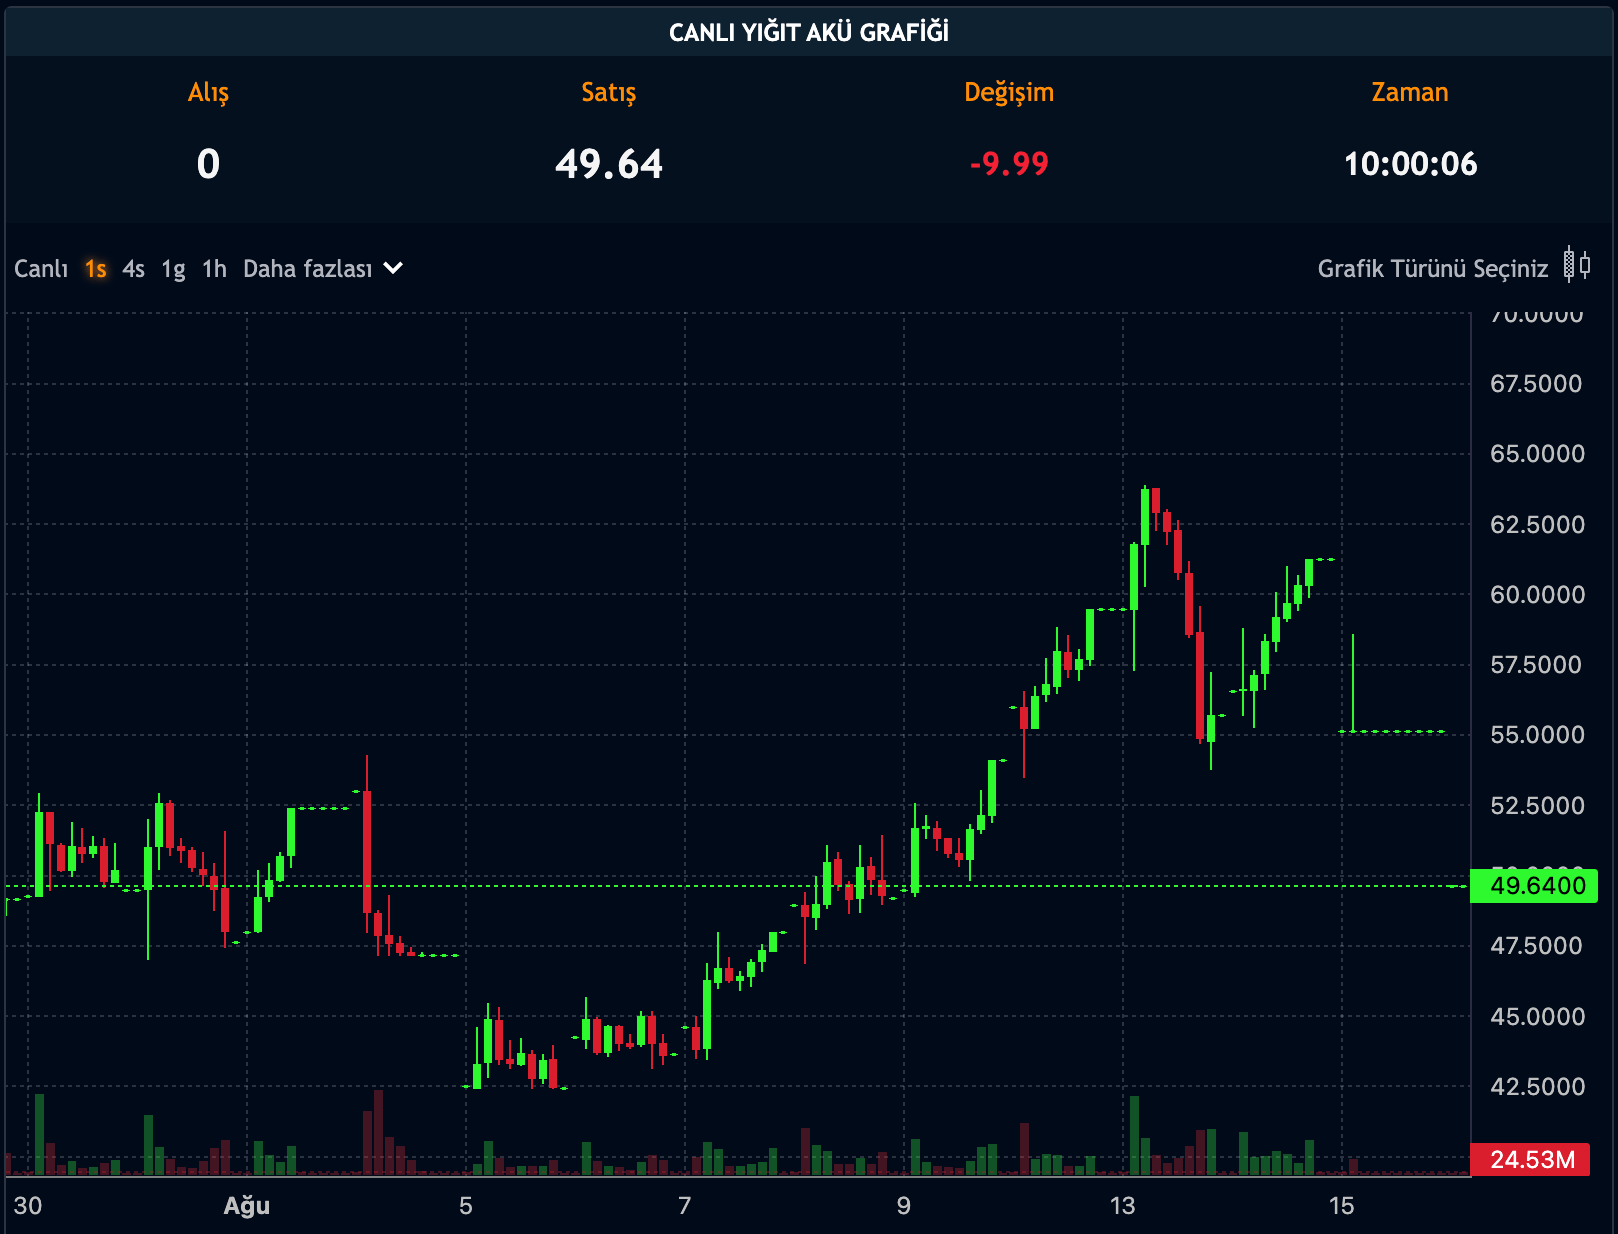Click the CANLI YIĞIT AKÜ GRAFİĞİ title
This screenshot has height=1234, width=1618.
click(809, 33)
